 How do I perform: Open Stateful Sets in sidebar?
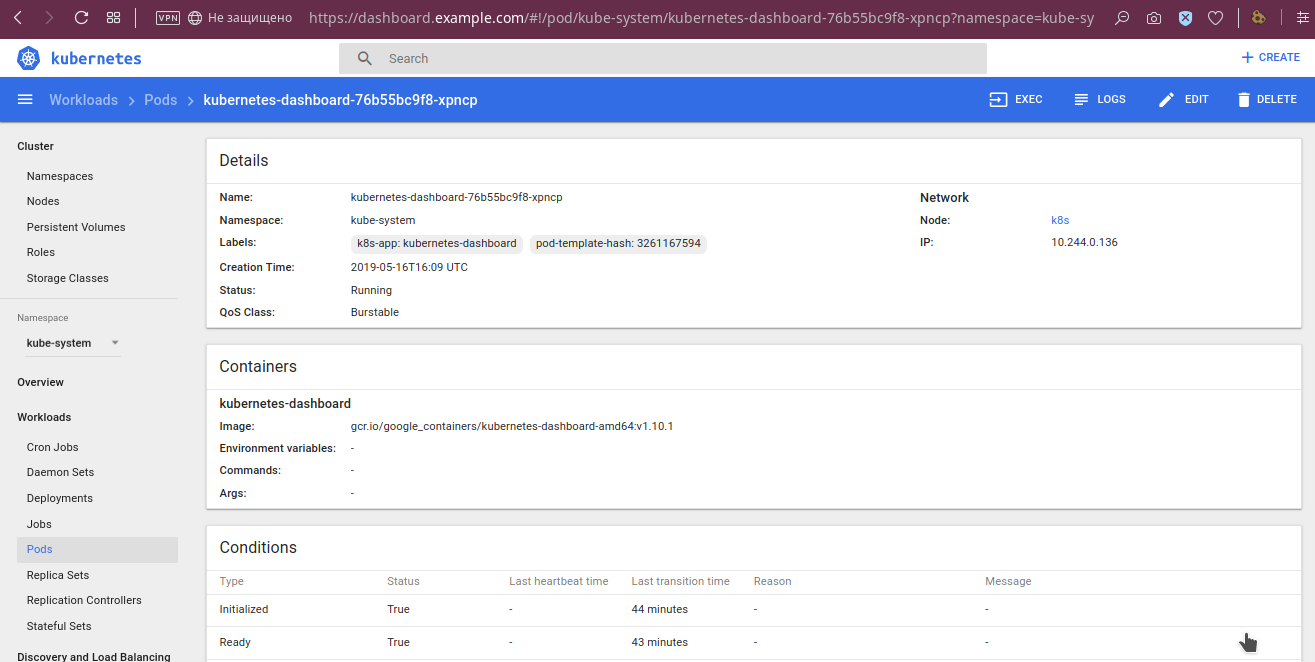59,626
